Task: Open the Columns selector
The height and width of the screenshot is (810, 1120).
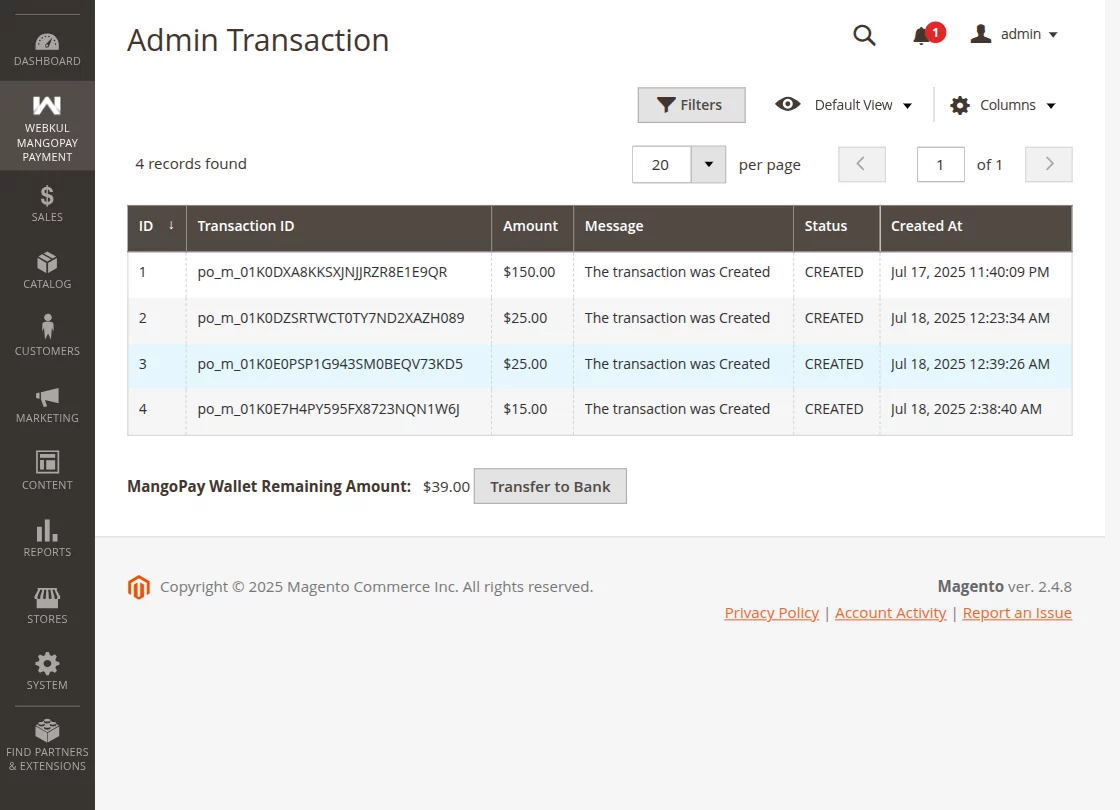Action: tap(1001, 104)
